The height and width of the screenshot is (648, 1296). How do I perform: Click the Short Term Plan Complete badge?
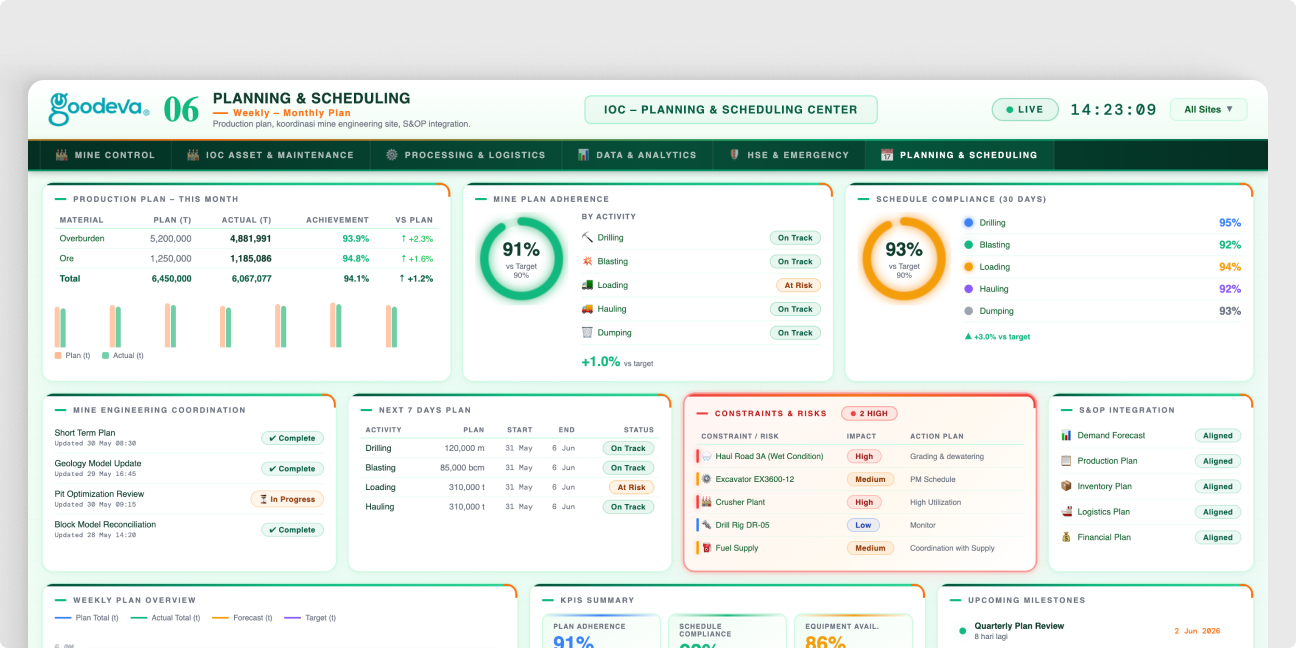[292, 438]
